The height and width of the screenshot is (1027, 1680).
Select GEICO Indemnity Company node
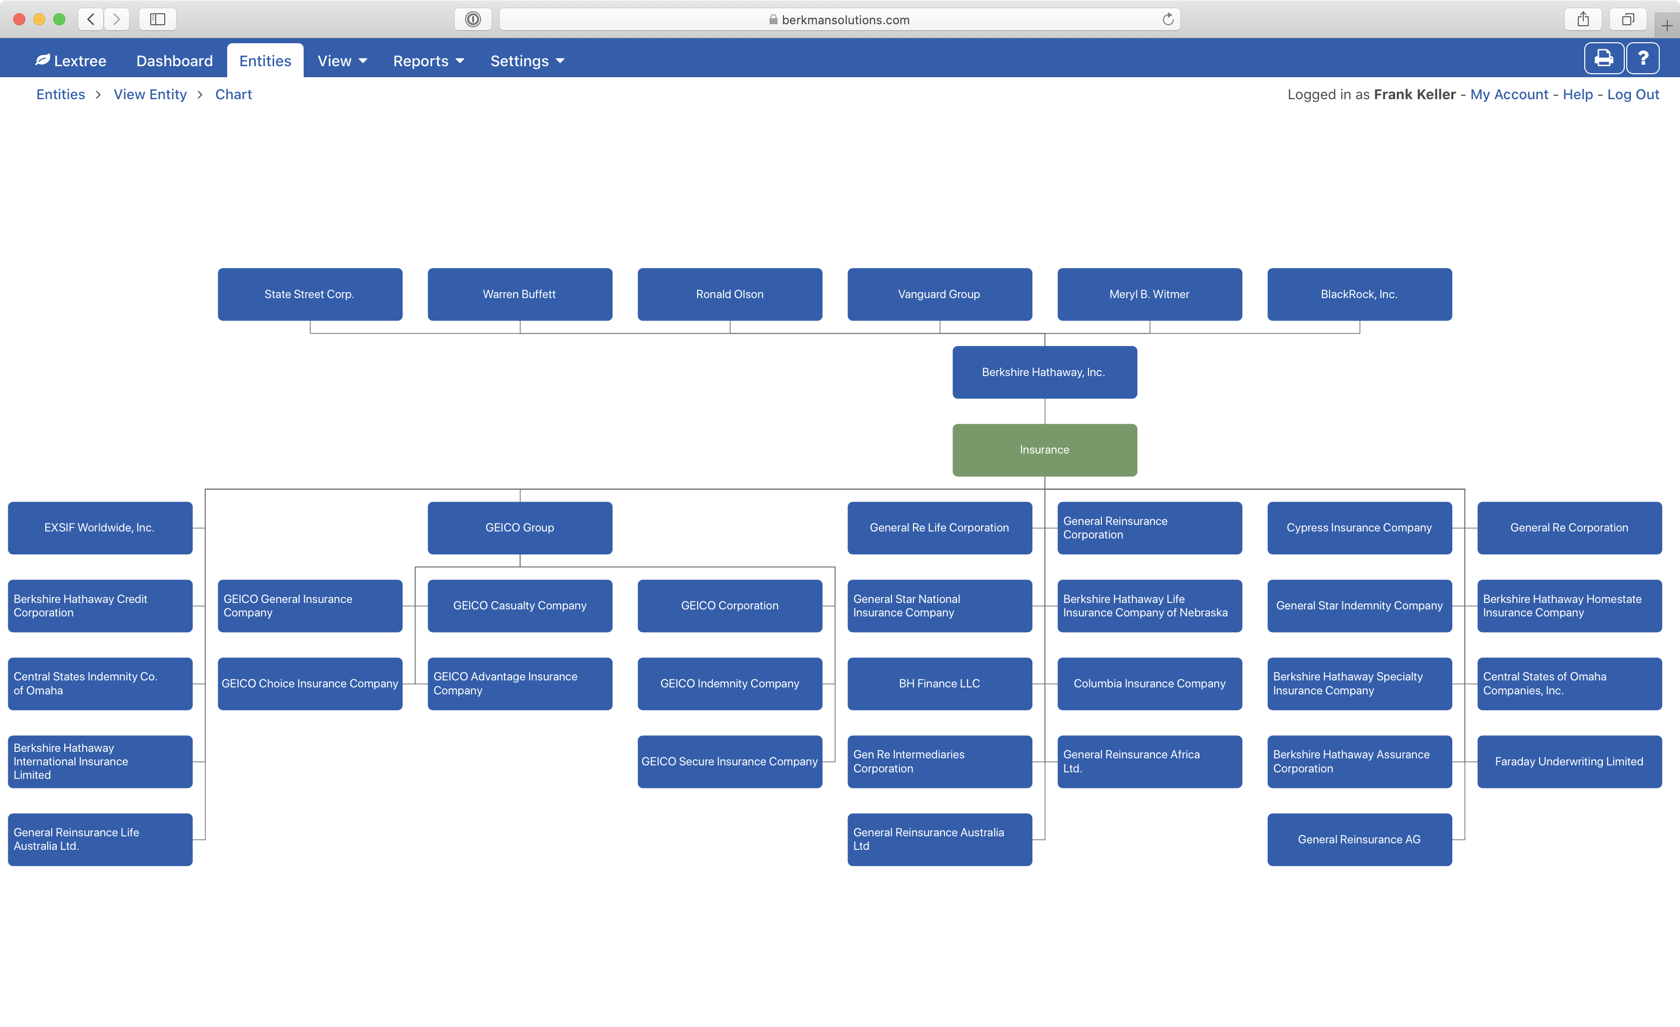pos(730,684)
